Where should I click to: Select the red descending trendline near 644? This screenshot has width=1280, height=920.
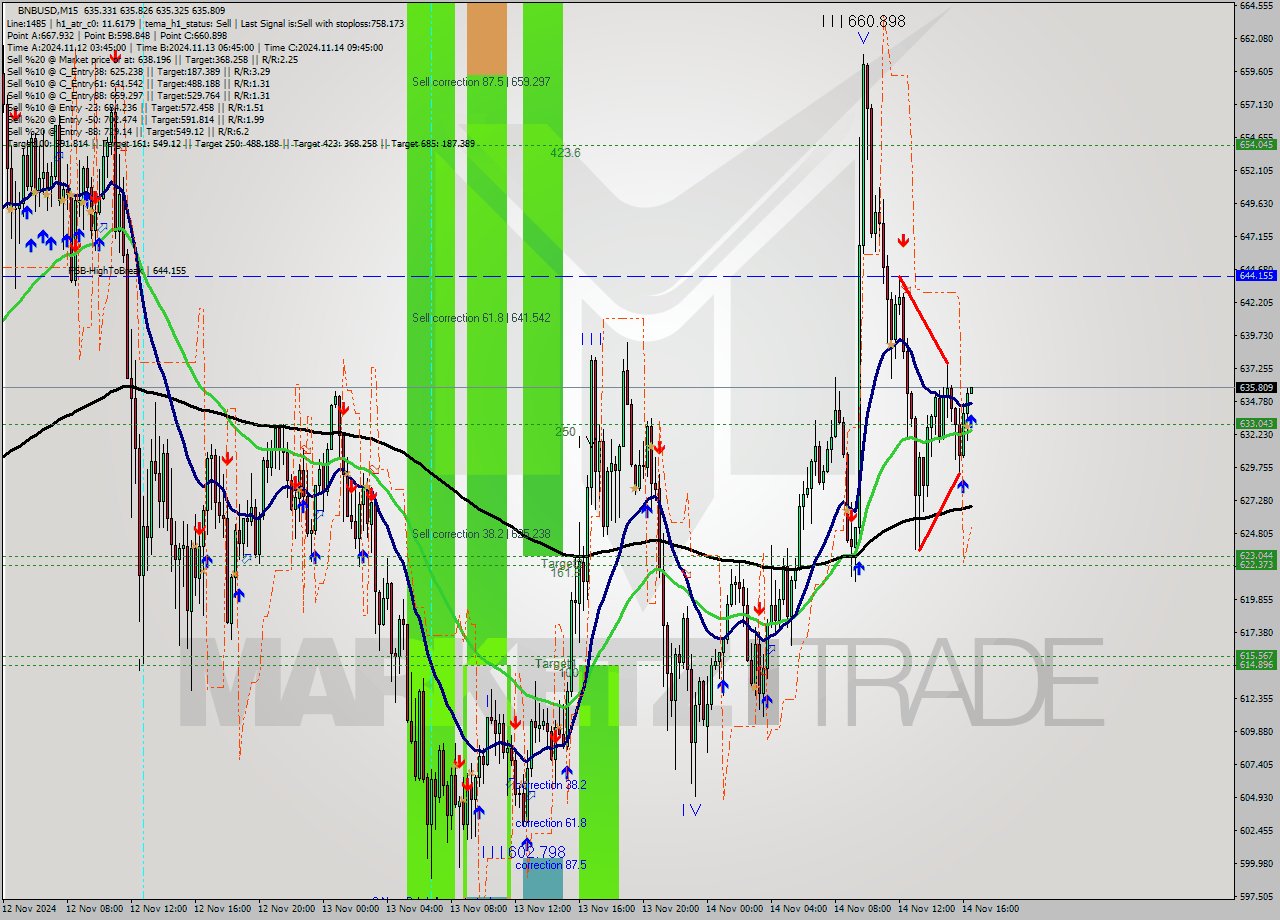924,320
